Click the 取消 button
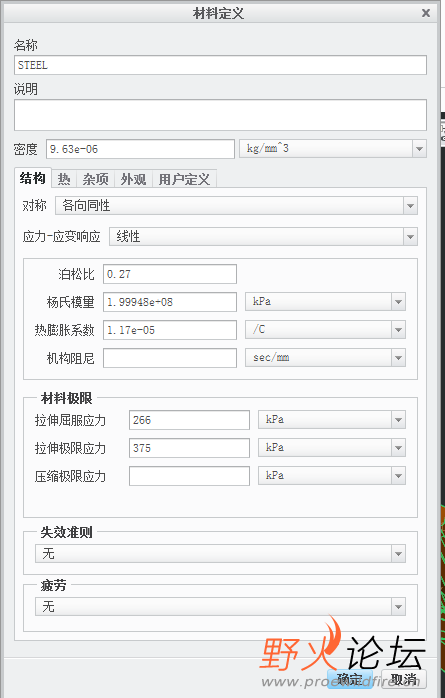The image size is (445, 698). (x=404, y=679)
